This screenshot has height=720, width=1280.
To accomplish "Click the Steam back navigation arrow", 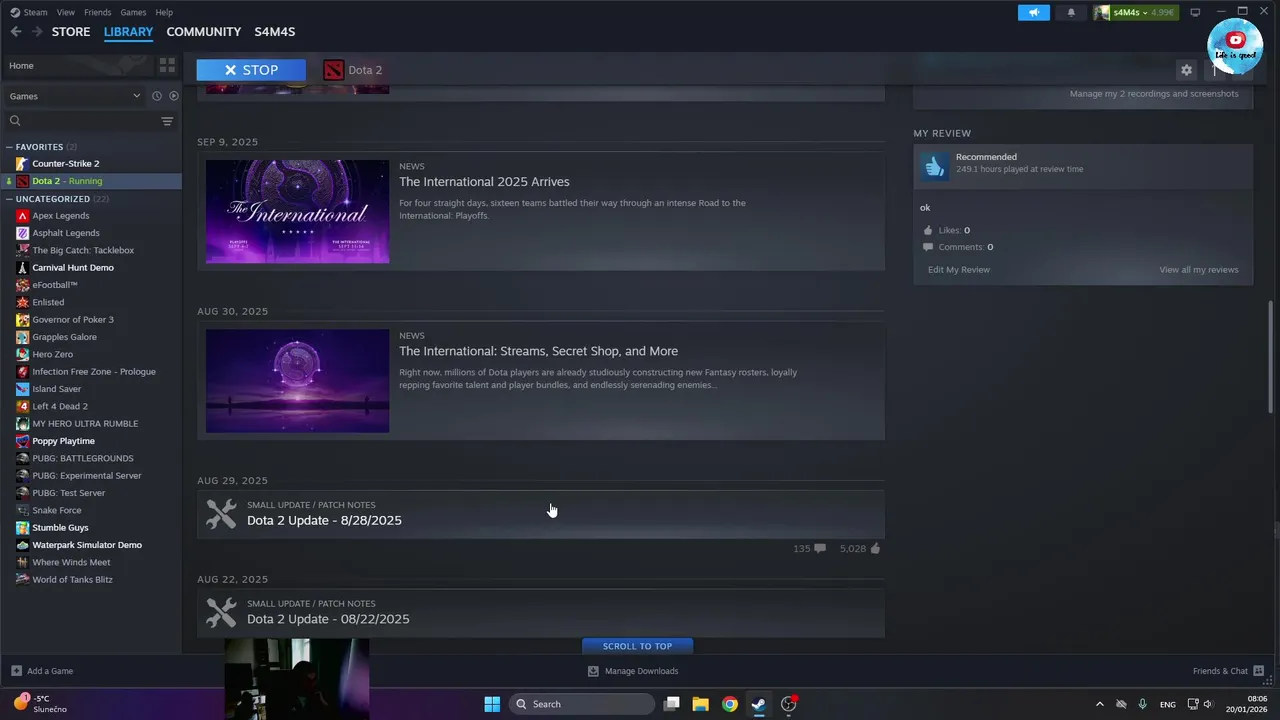I will [x=16, y=32].
